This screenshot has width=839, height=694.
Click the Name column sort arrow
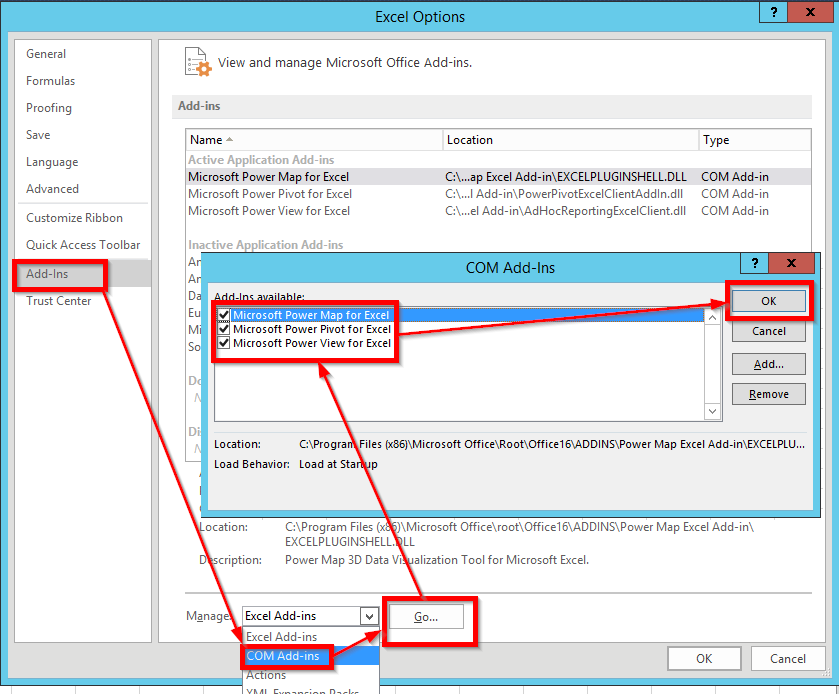click(x=230, y=140)
